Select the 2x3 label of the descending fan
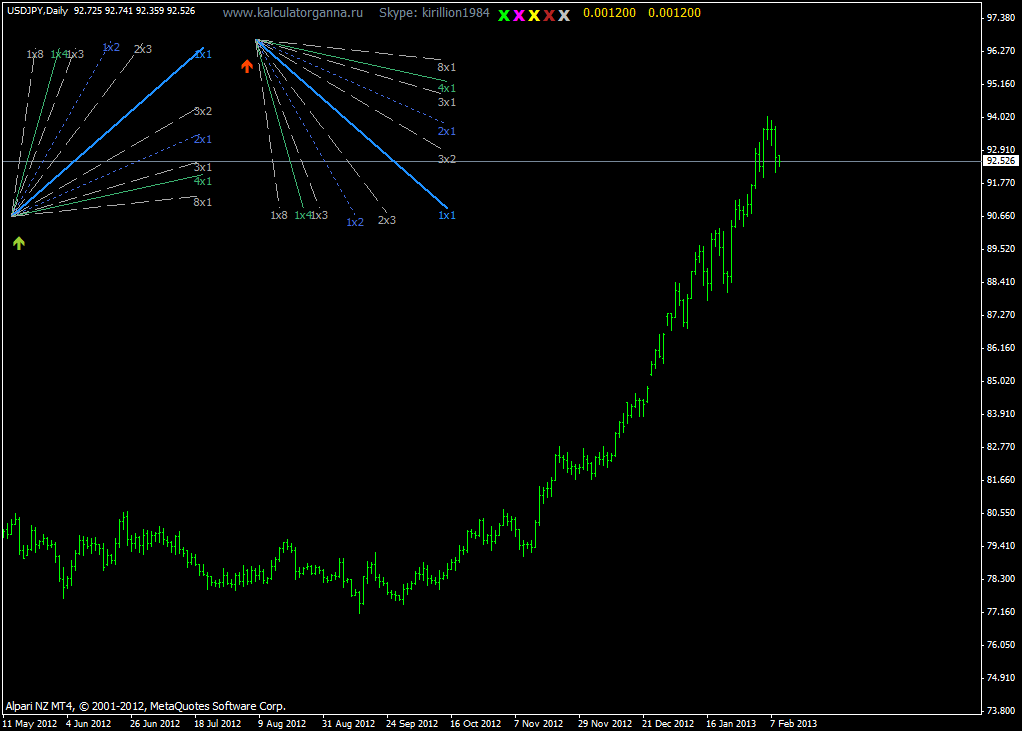Screen dimensions: 1022x731 [386, 220]
